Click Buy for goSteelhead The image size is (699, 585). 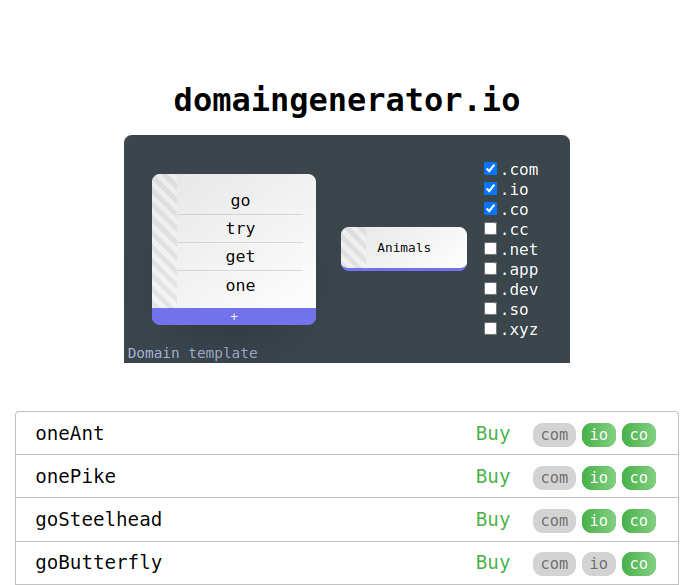493,520
